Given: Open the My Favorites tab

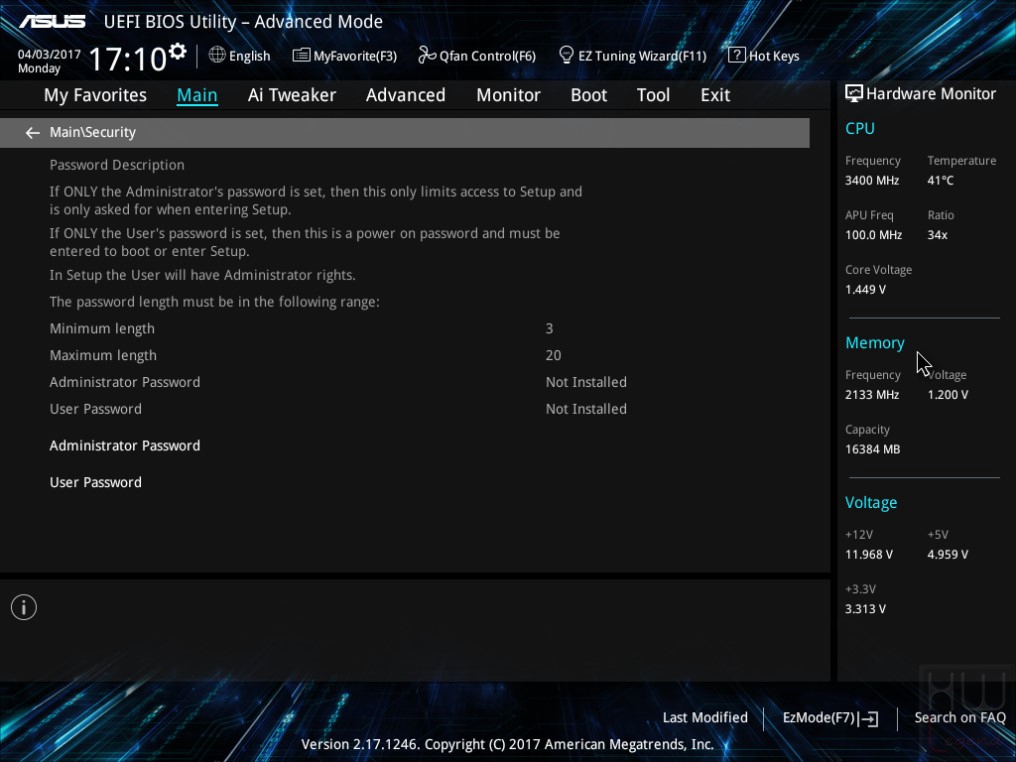Looking at the screenshot, I should pyautogui.click(x=95, y=95).
